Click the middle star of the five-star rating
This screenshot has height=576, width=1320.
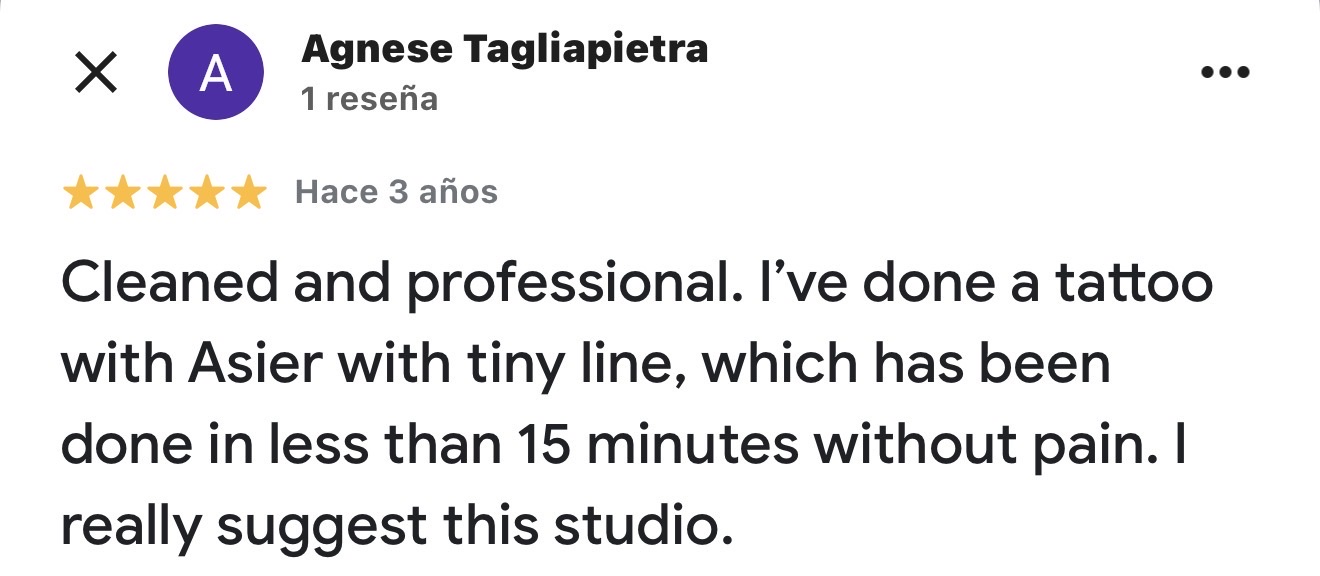(x=165, y=191)
